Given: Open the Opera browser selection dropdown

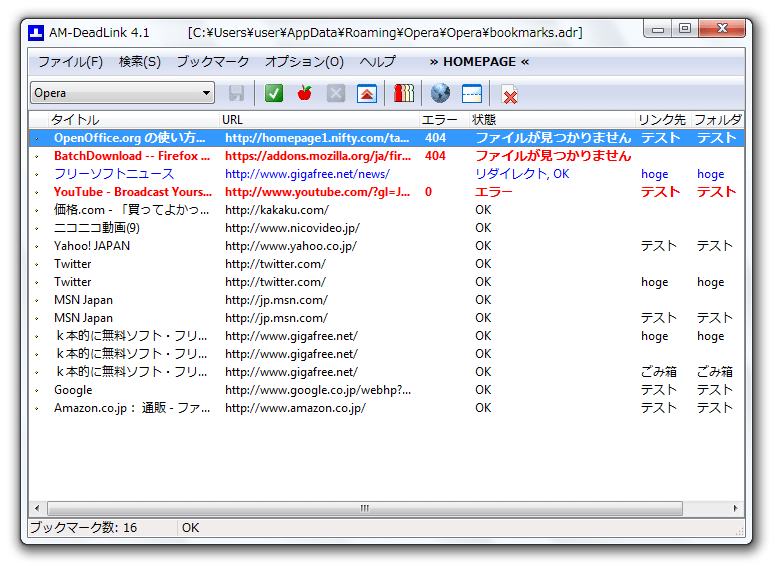Looking at the screenshot, I should [x=122, y=93].
